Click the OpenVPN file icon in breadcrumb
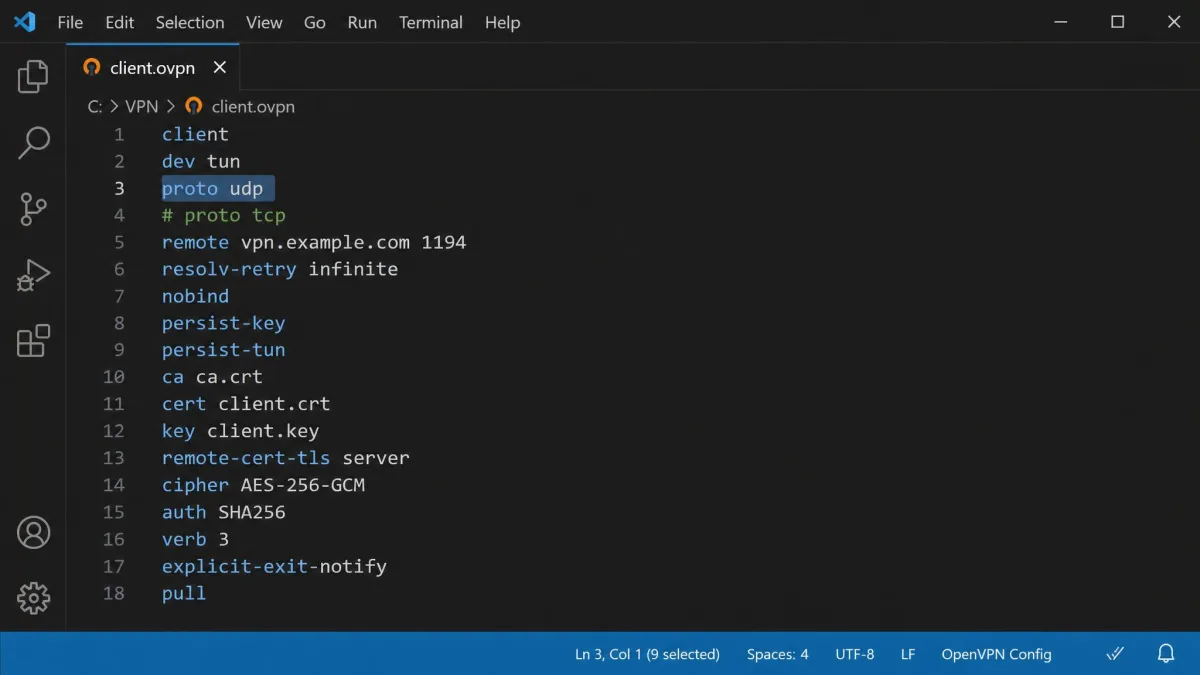The height and width of the screenshot is (675, 1200). (194, 106)
